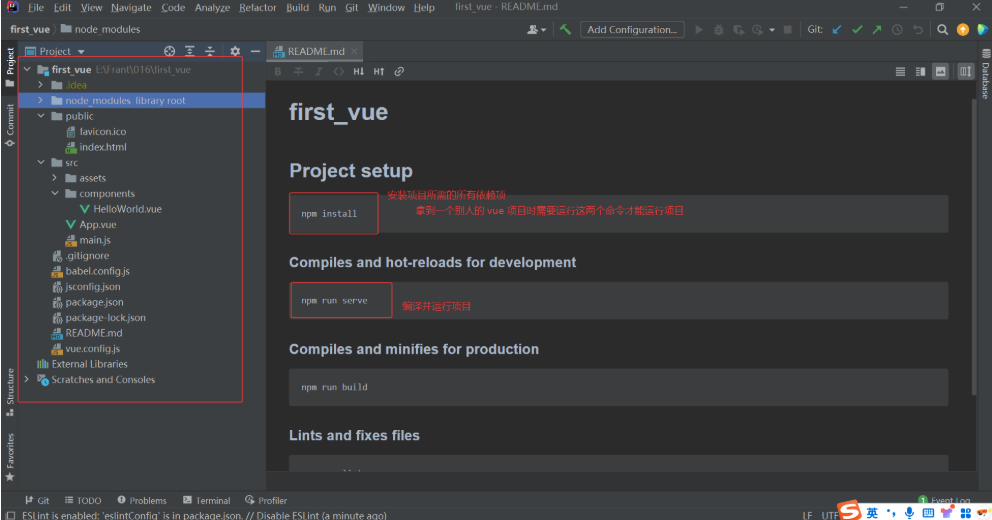Open the Database side panel
Image resolution: width=992 pixels, height=520 pixels.
985,73
